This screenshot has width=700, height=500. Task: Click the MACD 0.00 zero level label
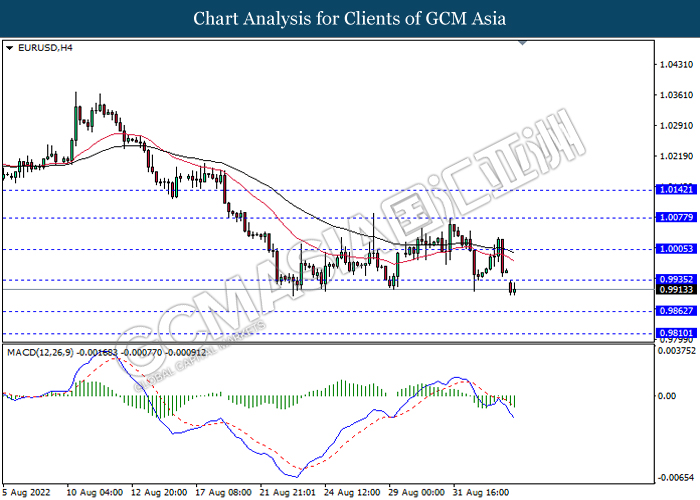tap(667, 396)
